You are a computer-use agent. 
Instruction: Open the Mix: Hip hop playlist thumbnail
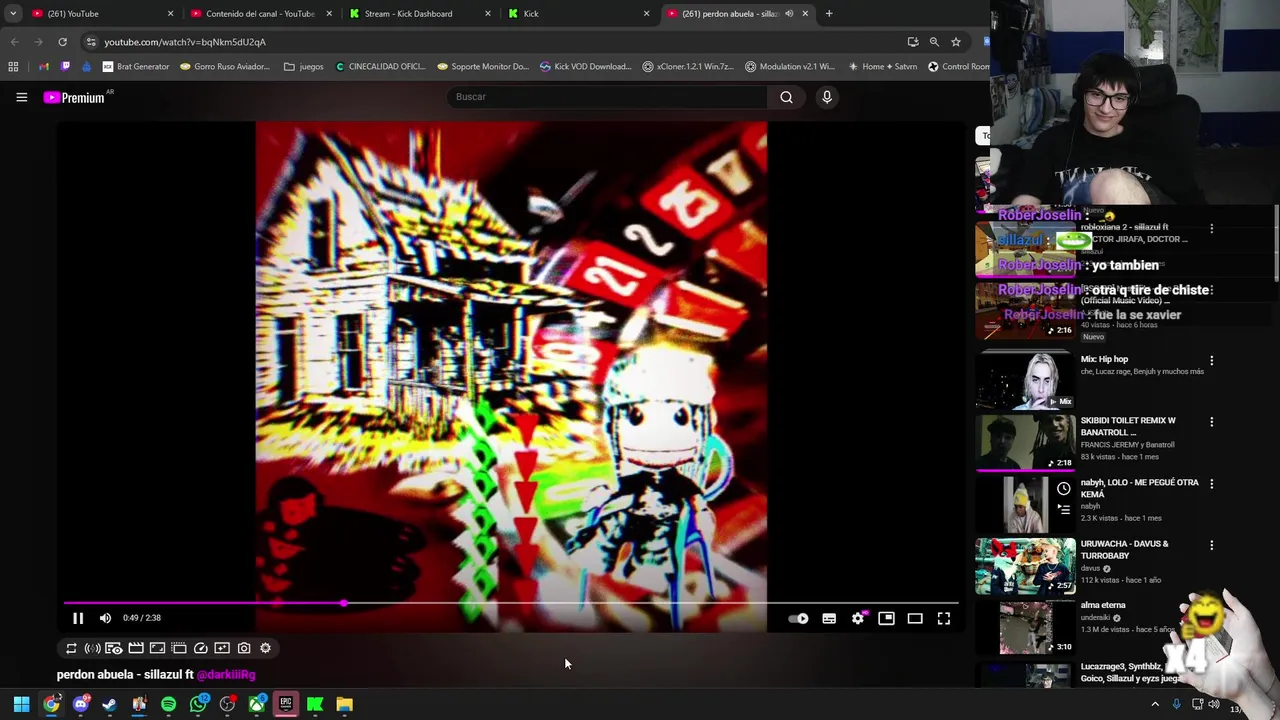pyautogui.click(x=1025, y=381)
